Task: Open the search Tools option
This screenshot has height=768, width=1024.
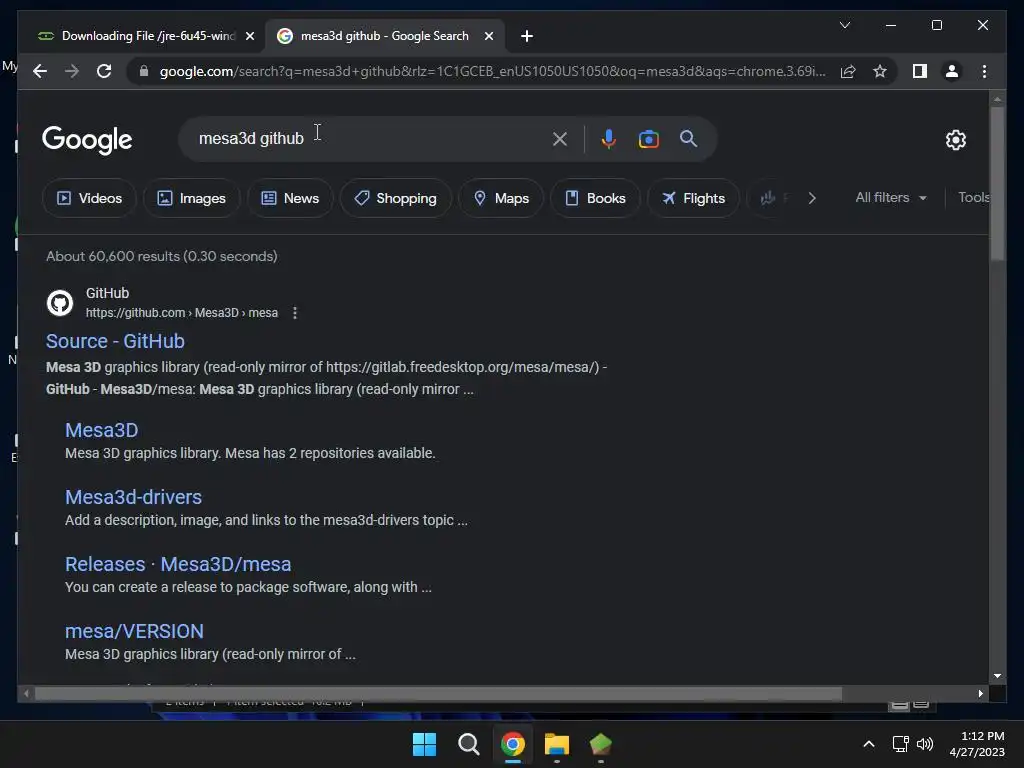Action: [x=973, y=197]
